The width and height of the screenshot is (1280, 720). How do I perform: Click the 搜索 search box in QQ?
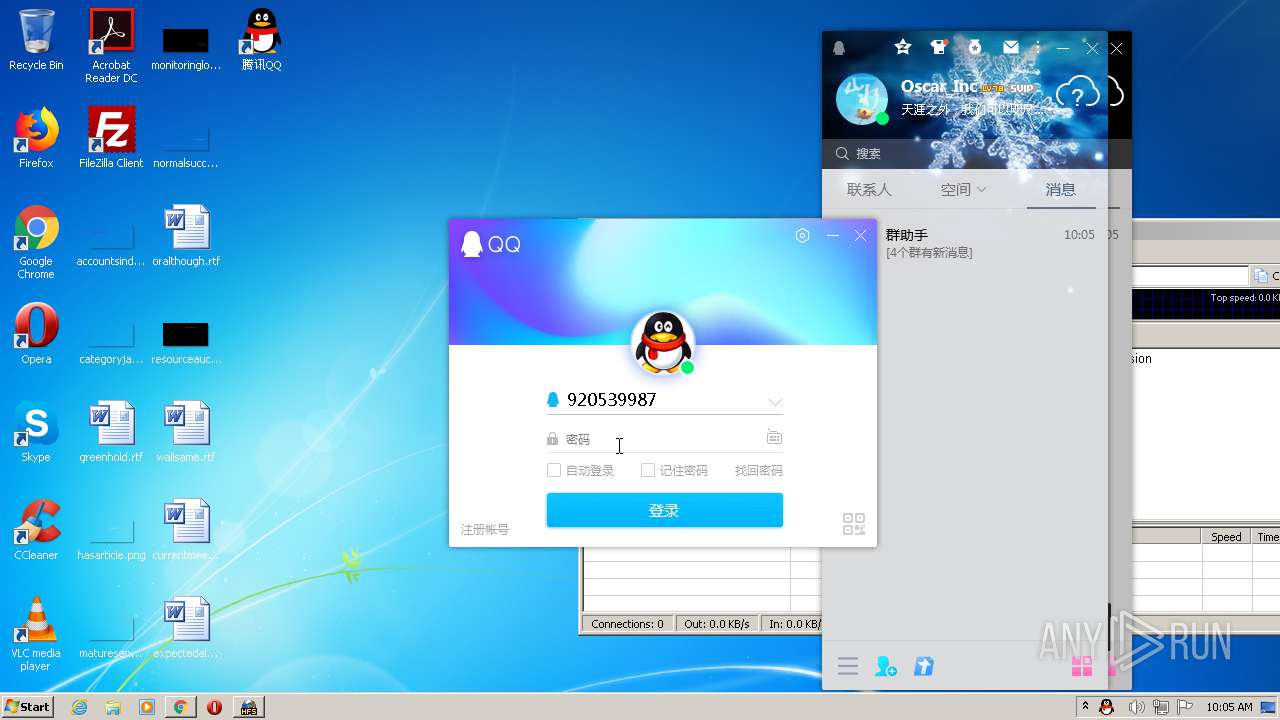[964, 153]
